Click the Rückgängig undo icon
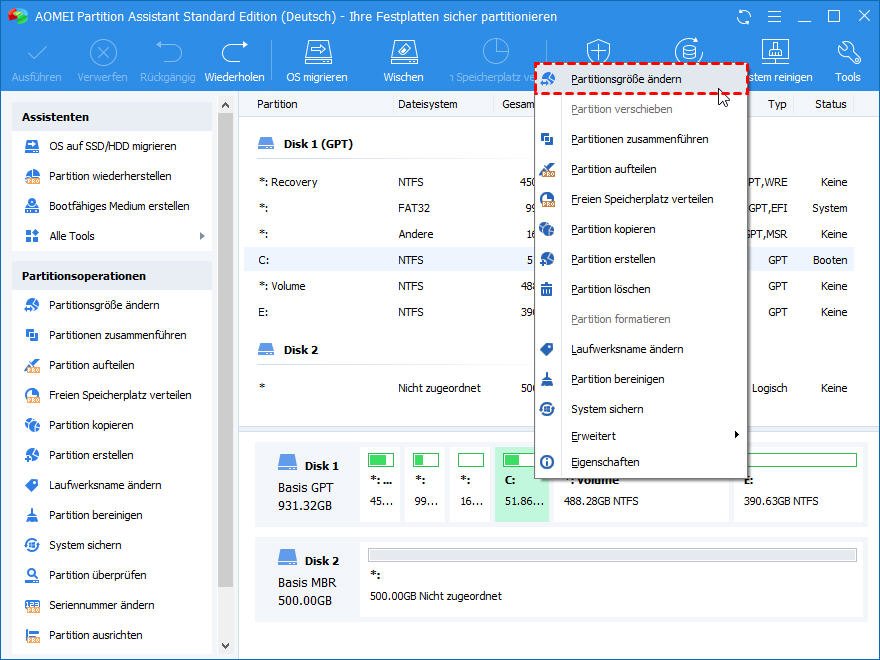880x660 pixels. [x=168, y=53]
